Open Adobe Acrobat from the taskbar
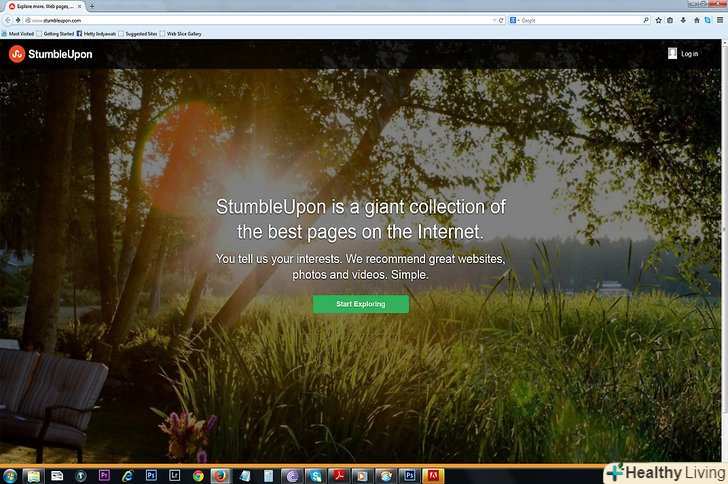728x484 pixels. point(339,476)
